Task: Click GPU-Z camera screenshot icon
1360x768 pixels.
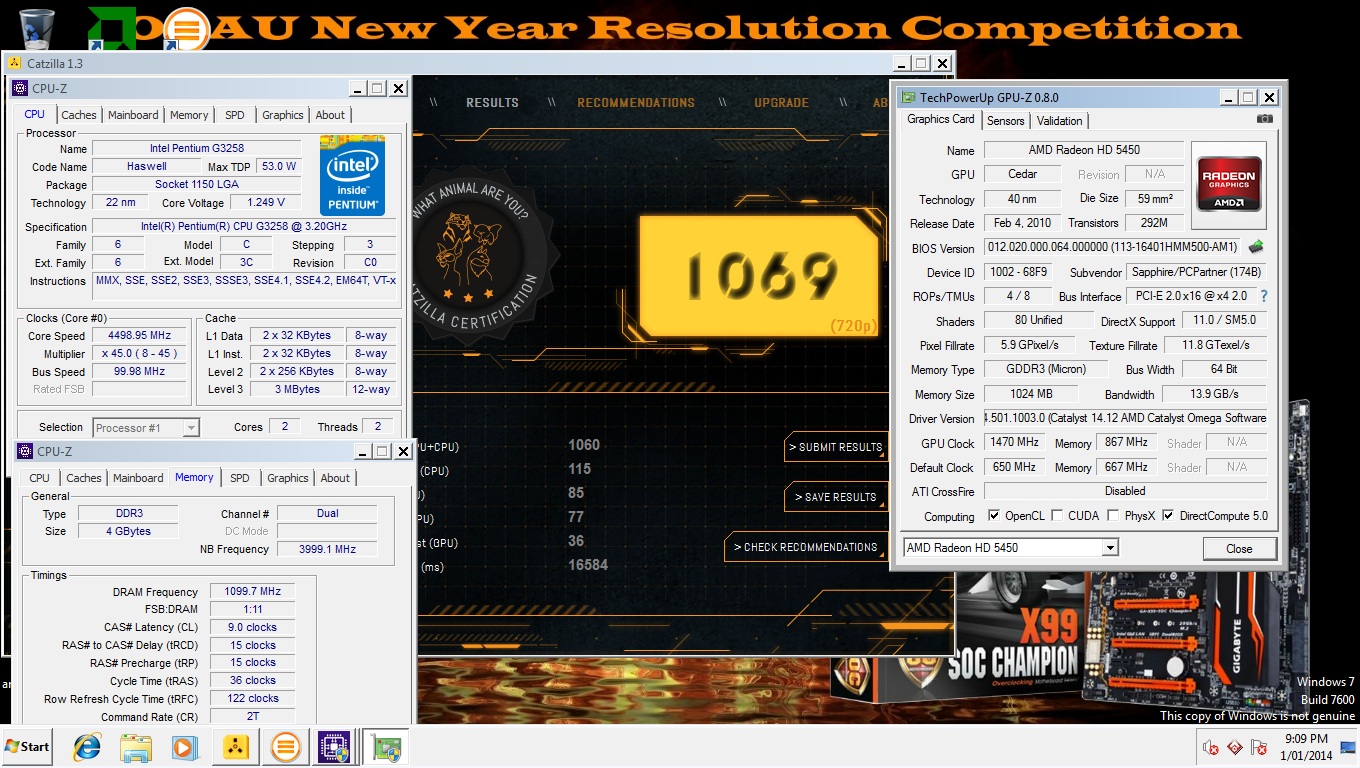Action: point(1265,119)
